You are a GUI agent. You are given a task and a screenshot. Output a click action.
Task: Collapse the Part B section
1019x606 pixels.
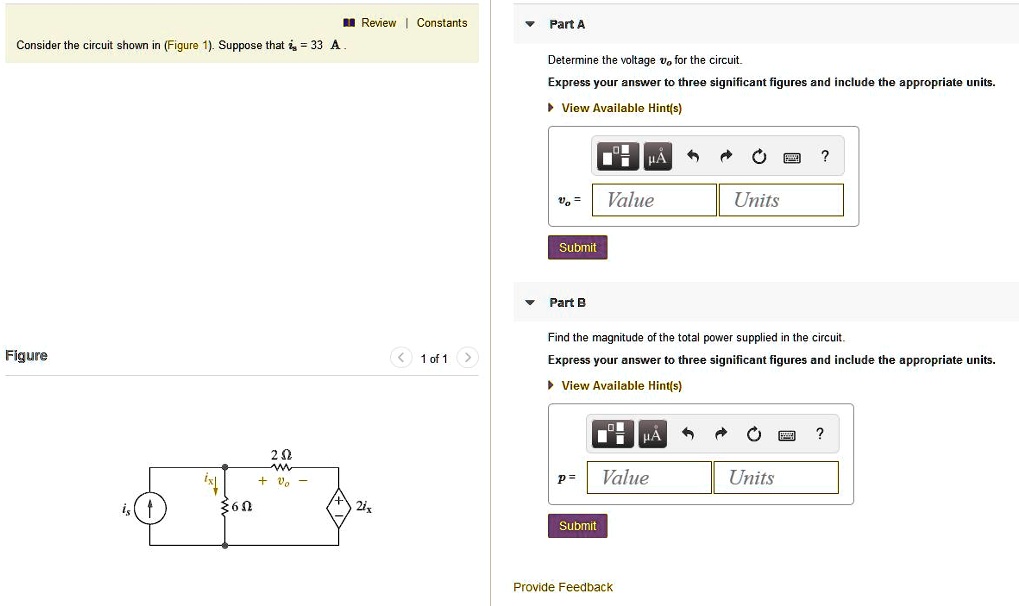[529, 302]
